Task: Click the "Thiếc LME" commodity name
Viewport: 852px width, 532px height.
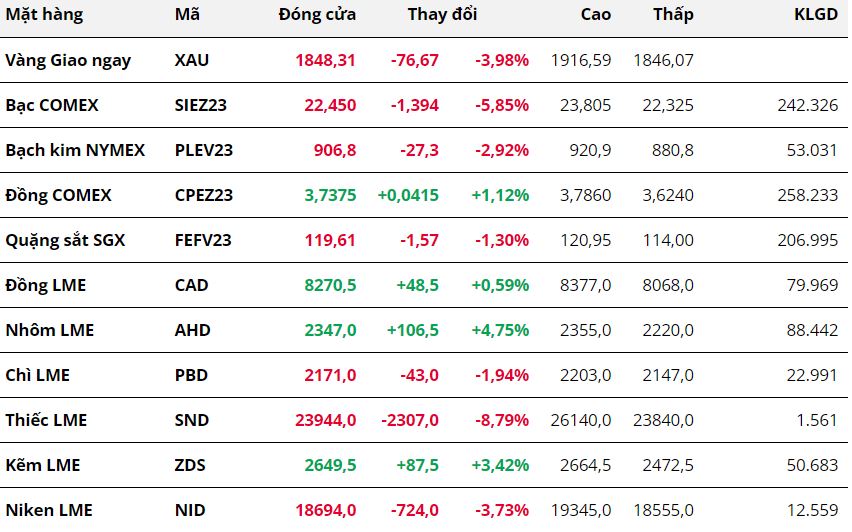Action: (x=46, y=420)
